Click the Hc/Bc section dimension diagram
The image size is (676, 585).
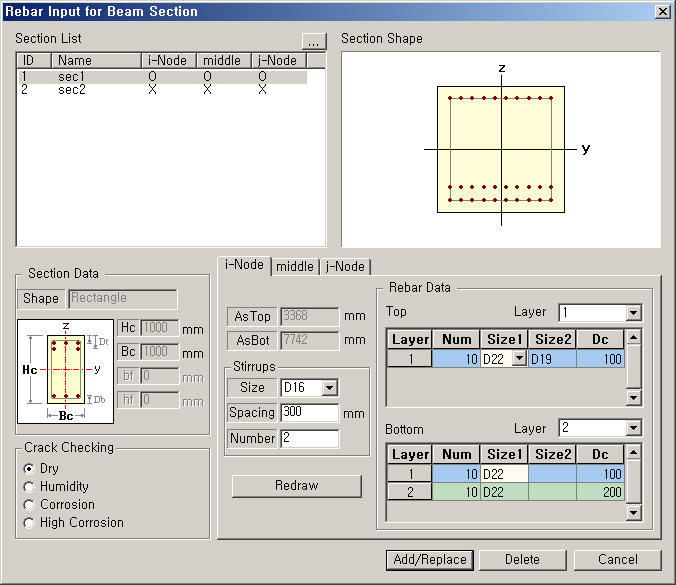tap(65, 369)
